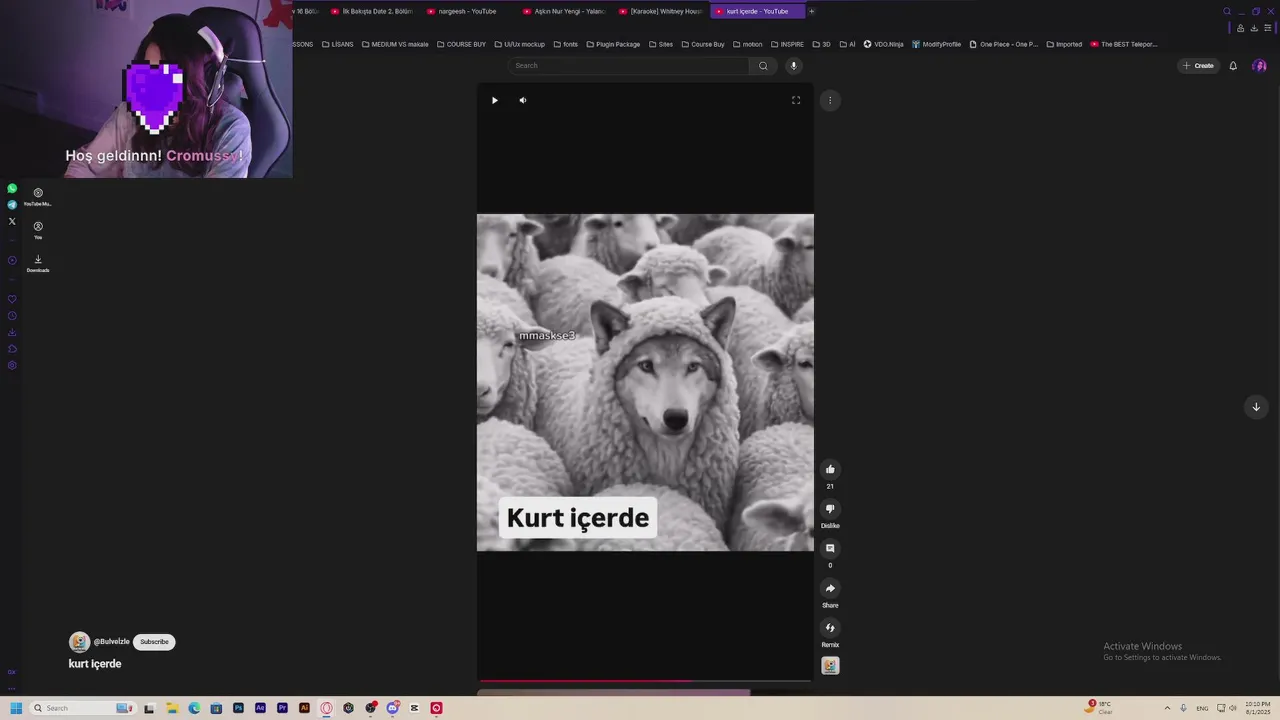Open YouTube notifications bell
1280x720 pixels.
click(1233, 66)
